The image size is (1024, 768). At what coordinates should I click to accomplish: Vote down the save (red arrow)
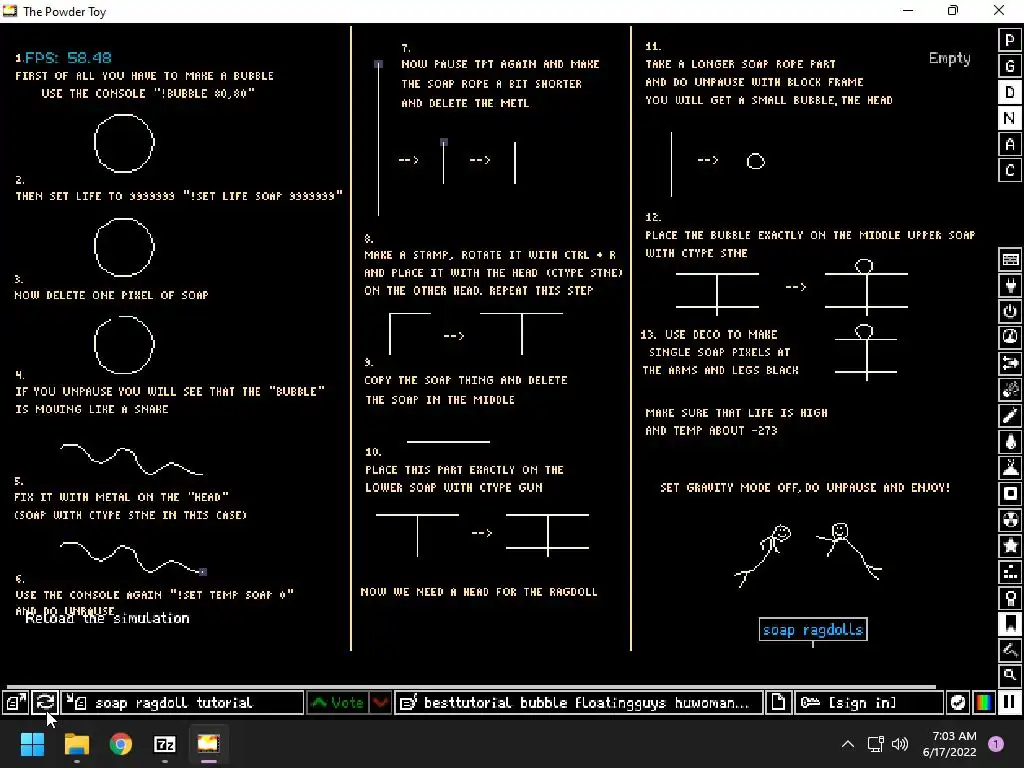coord(380,703)
